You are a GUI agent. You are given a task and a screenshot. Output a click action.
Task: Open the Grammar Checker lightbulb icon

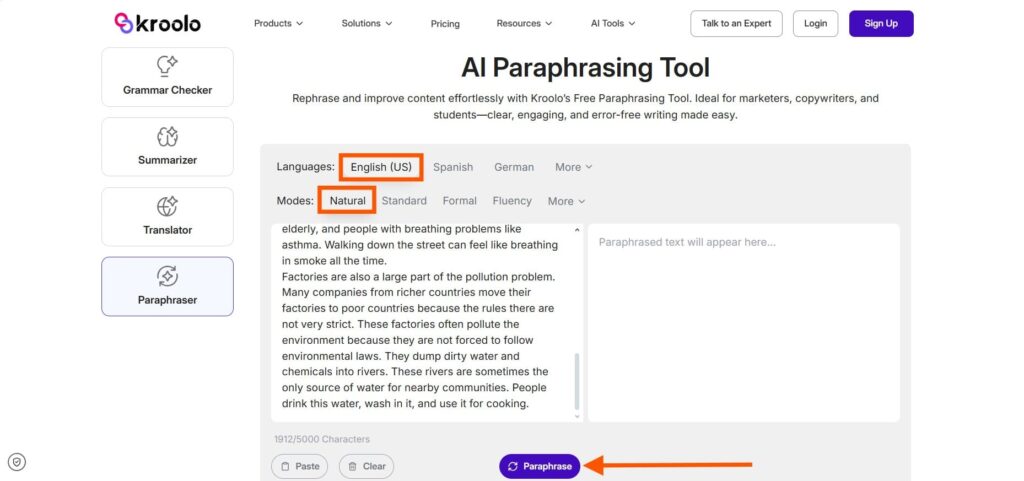167,66
